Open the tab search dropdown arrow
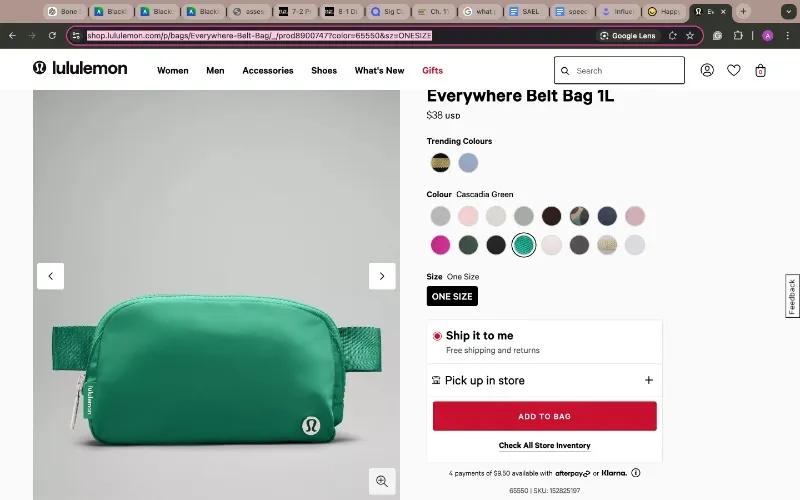 pos(788,11)
